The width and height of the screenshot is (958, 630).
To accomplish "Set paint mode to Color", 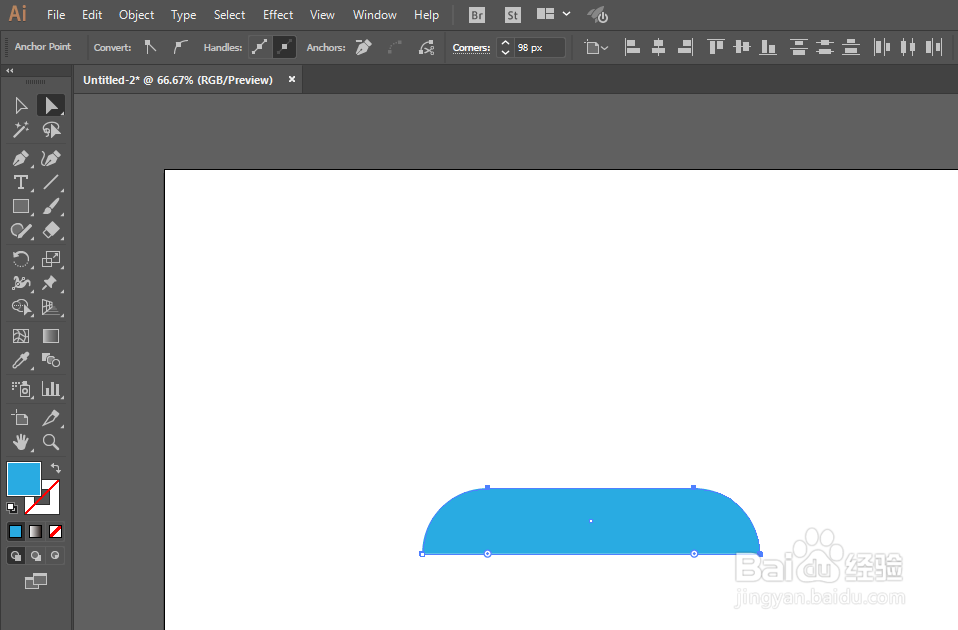I will coord(15,532).
